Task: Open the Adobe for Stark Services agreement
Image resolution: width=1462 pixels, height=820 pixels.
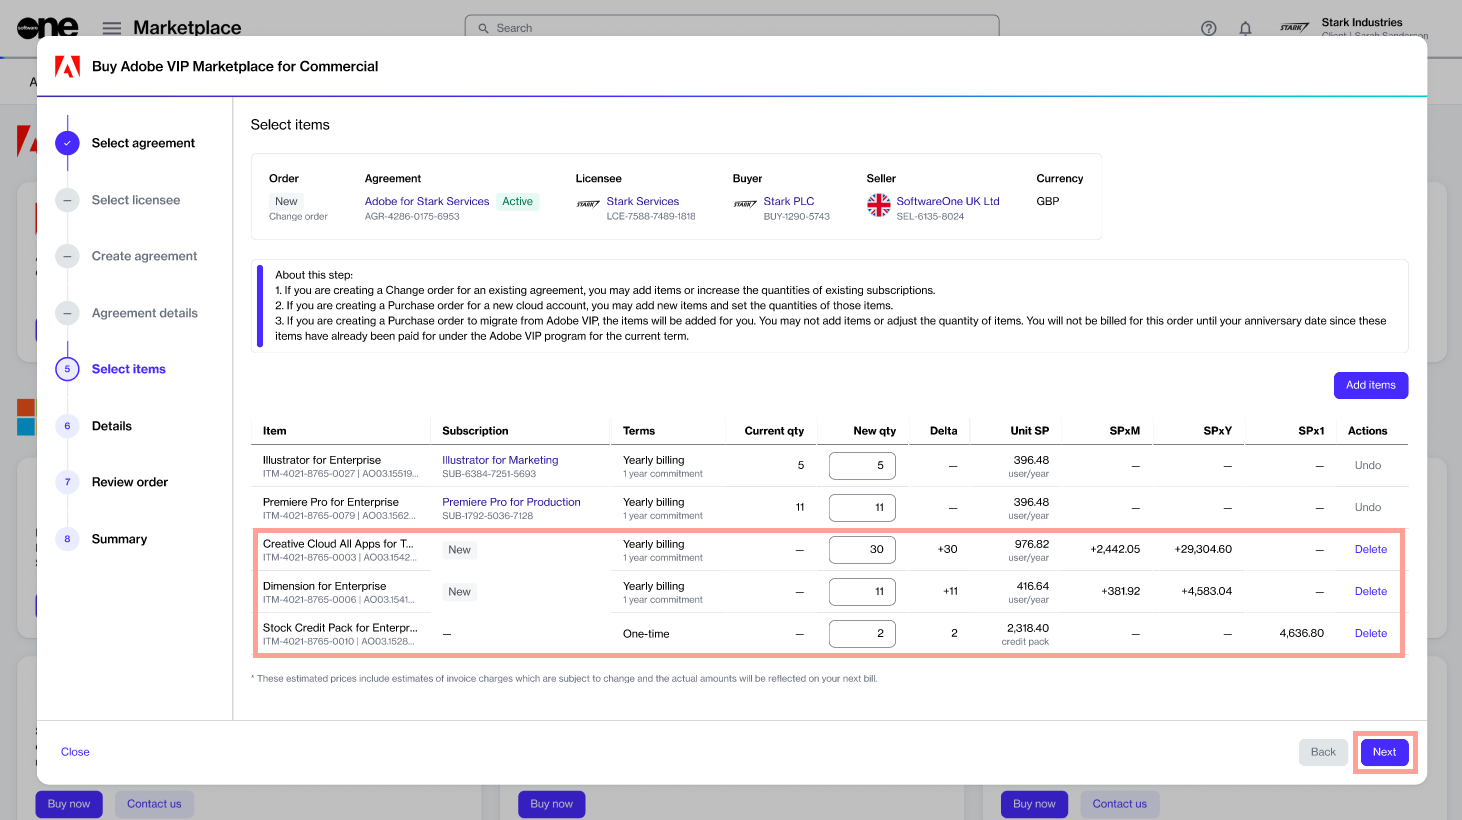Action: [x=427, y=201]
